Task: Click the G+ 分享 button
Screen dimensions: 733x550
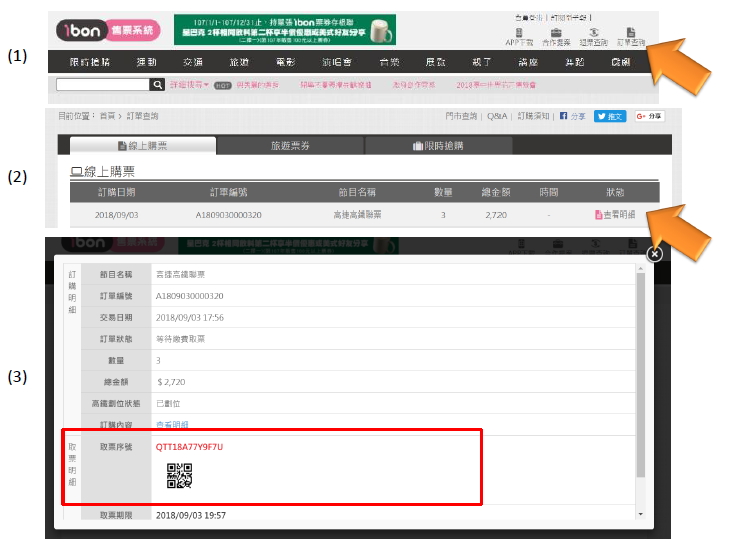Action: (x=649, y=116)
